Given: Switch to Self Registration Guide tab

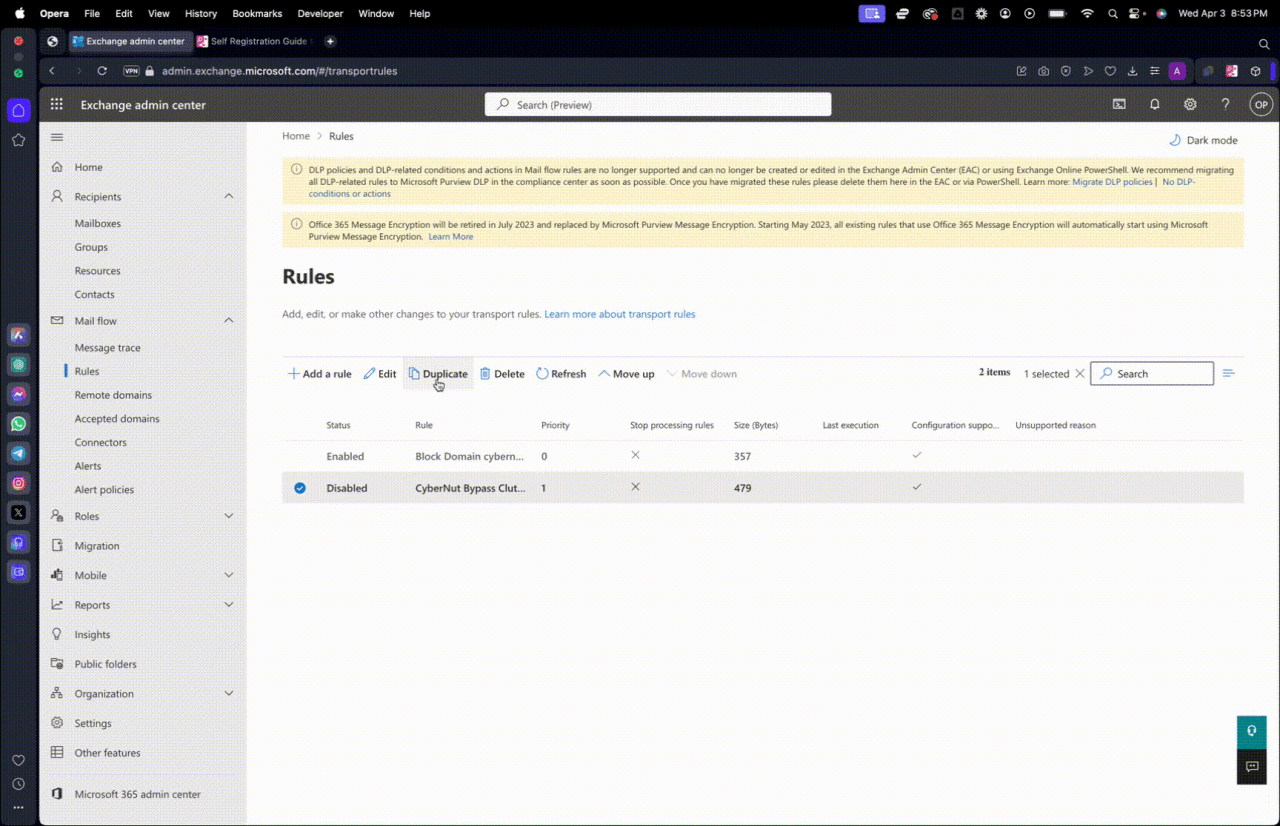Looking at the screenshot, I should [x=256, y=42].
